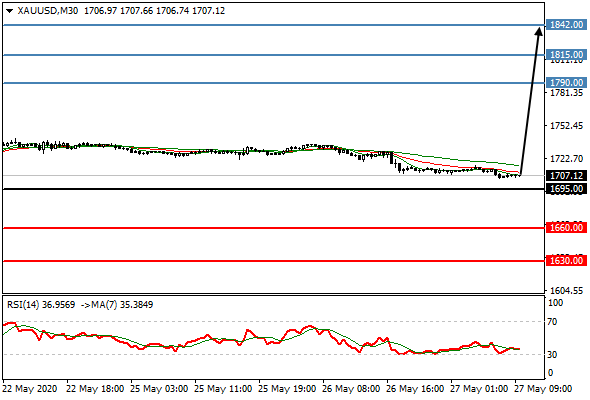Select the 1790.00 blue price label

pyautogui.click(x=566, y=82)
